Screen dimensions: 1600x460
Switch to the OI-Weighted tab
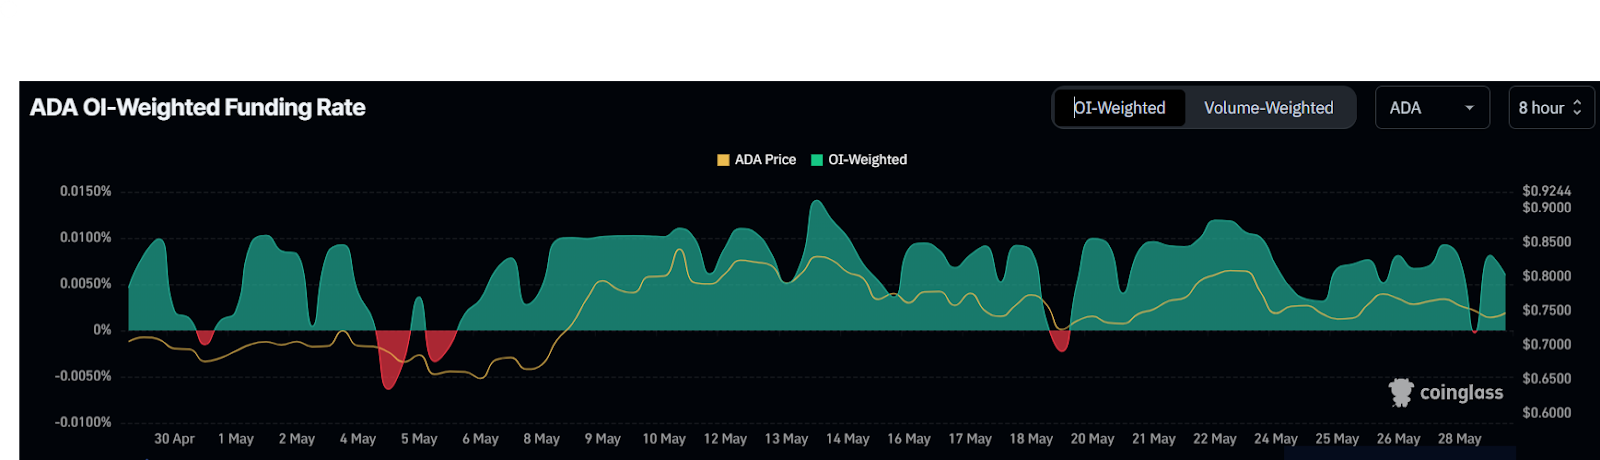pos(1120,108)
